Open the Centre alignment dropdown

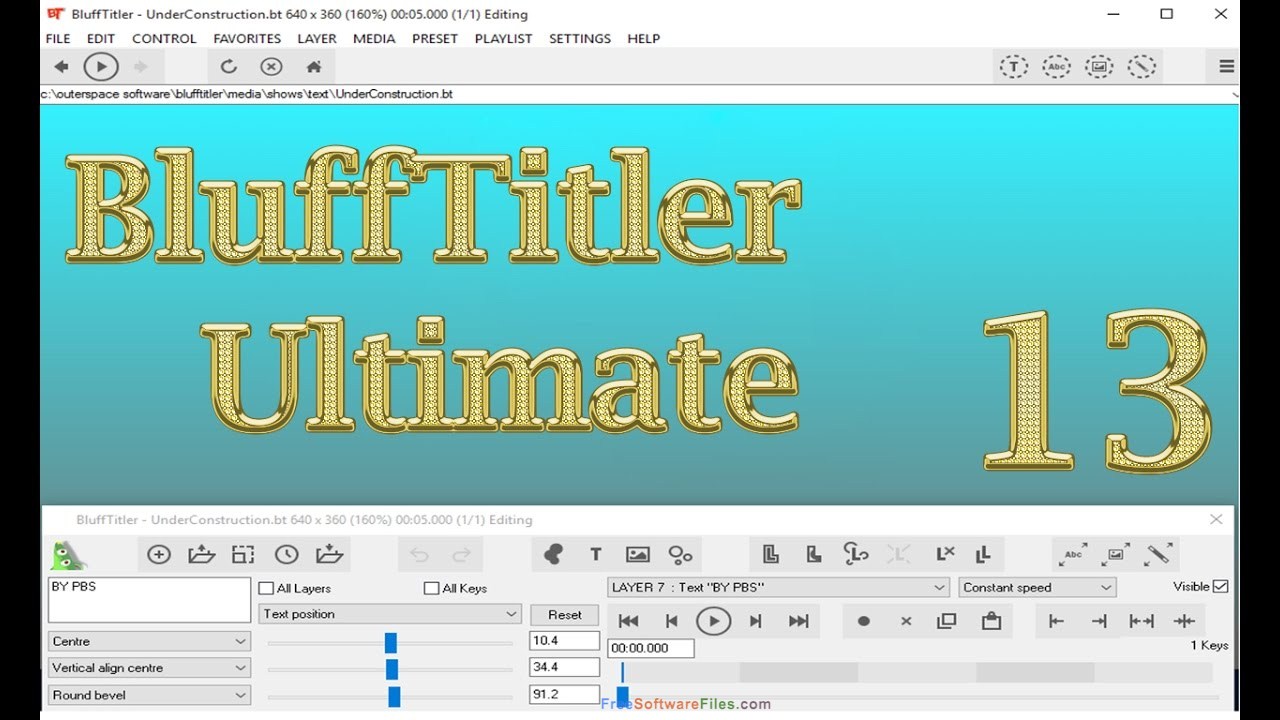point(149,641)
